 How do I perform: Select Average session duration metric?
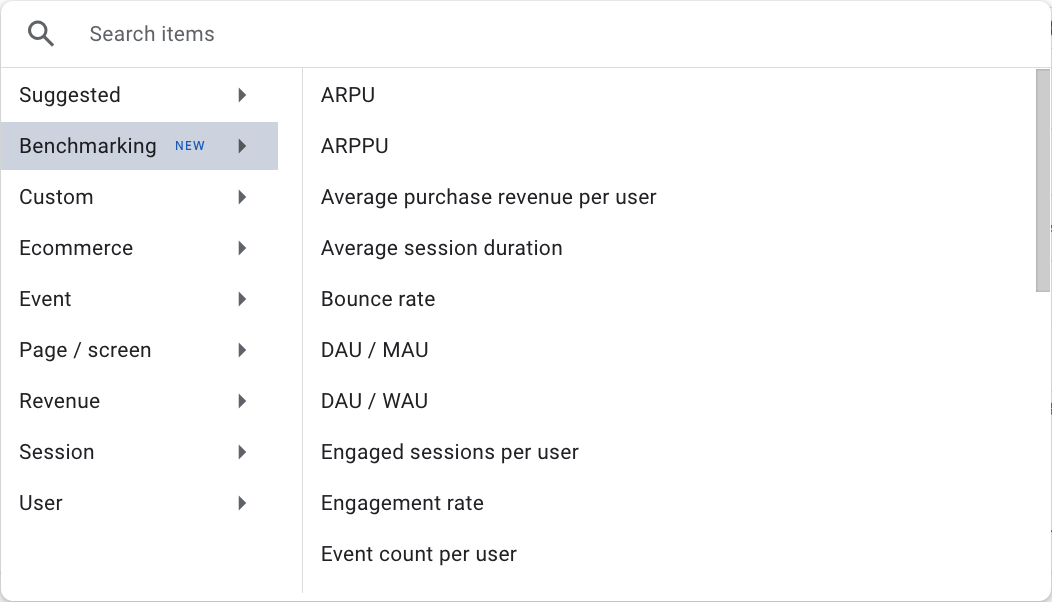click(x=441, y=248)
